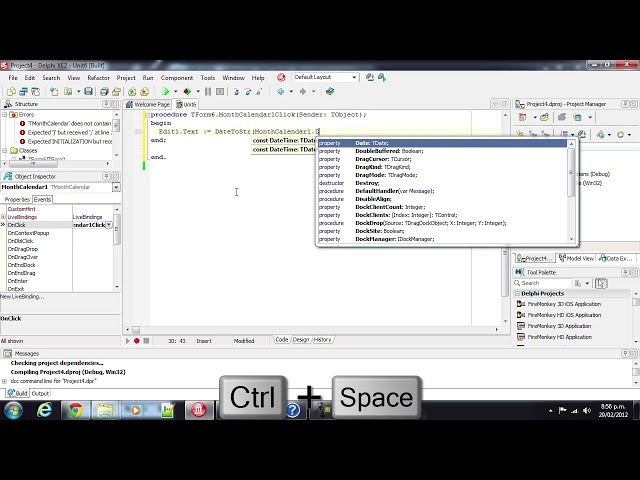Switch to the Welcome Page tab

(148, 104)
